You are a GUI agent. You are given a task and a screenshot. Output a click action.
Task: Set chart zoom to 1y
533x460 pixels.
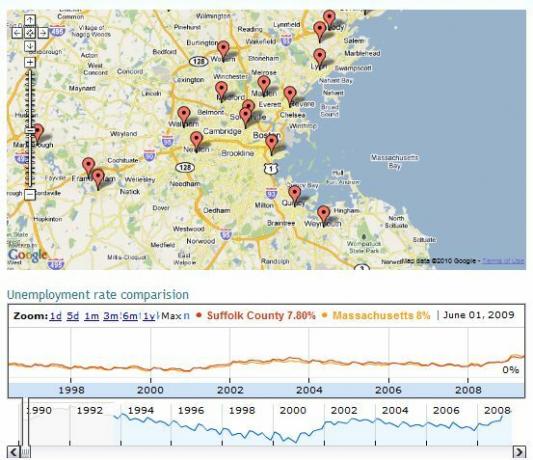pyautogui.click(x=149, y=316)
